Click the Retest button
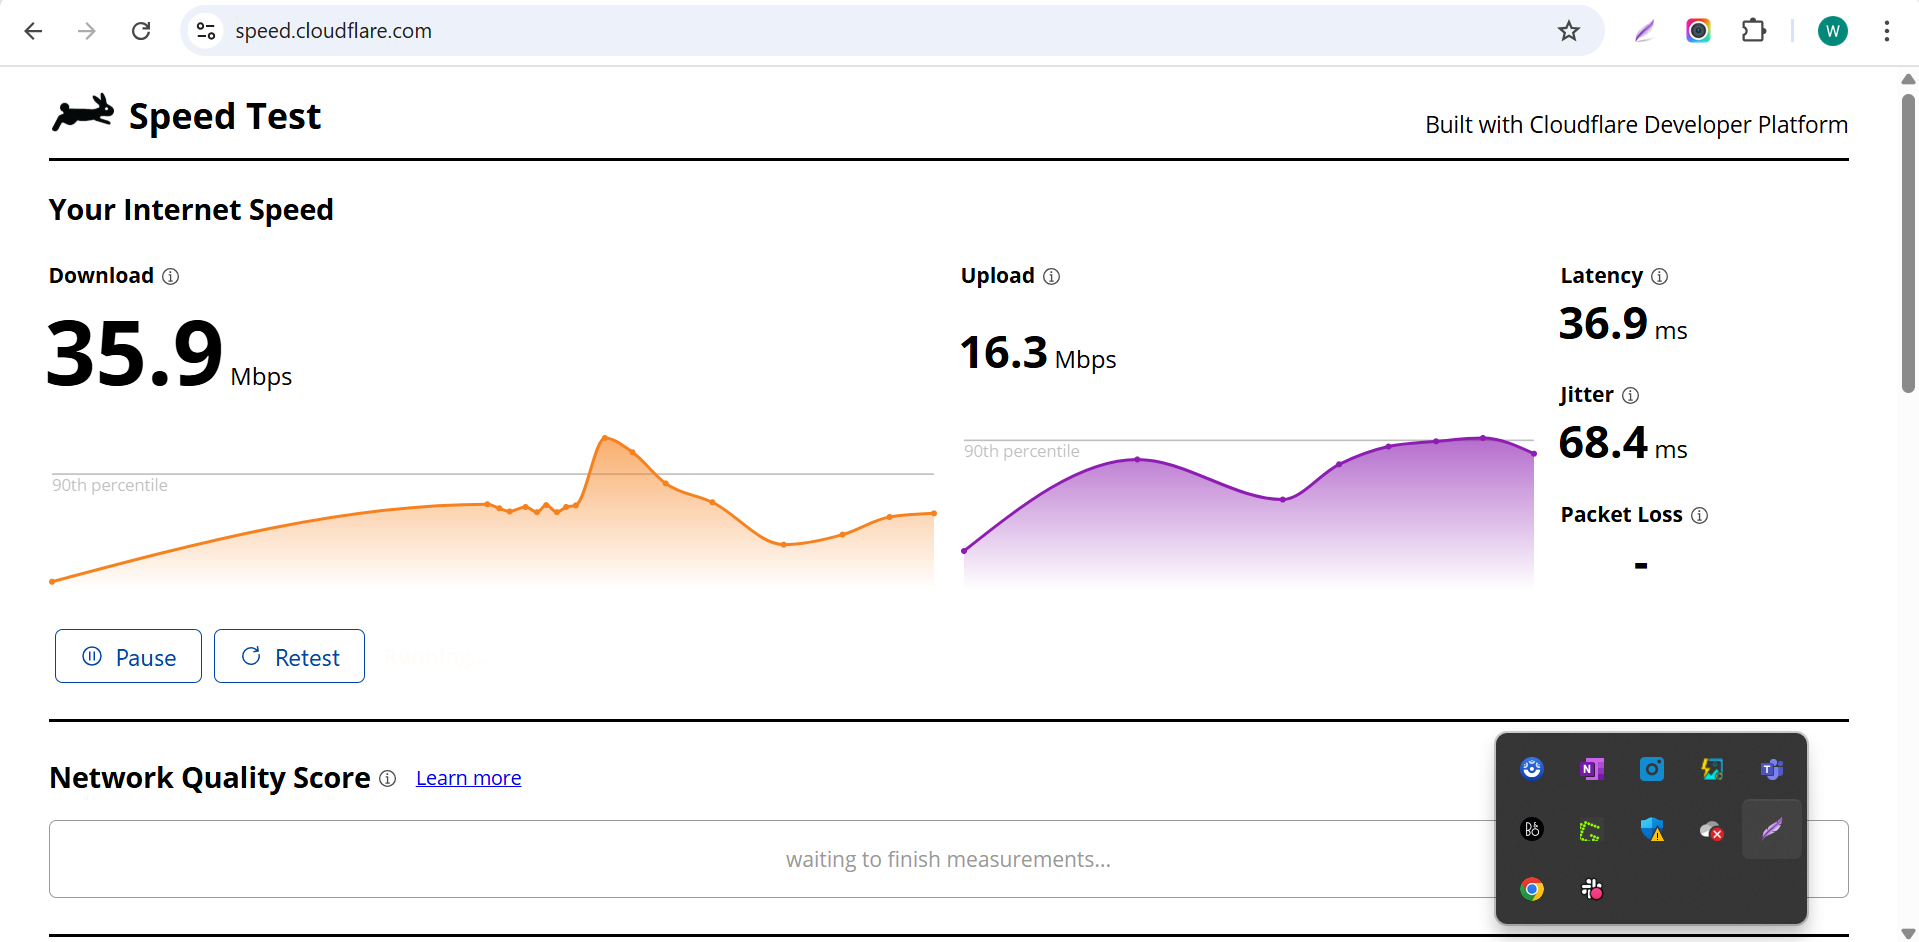The image size is (1919, 942). click(289, 657)
